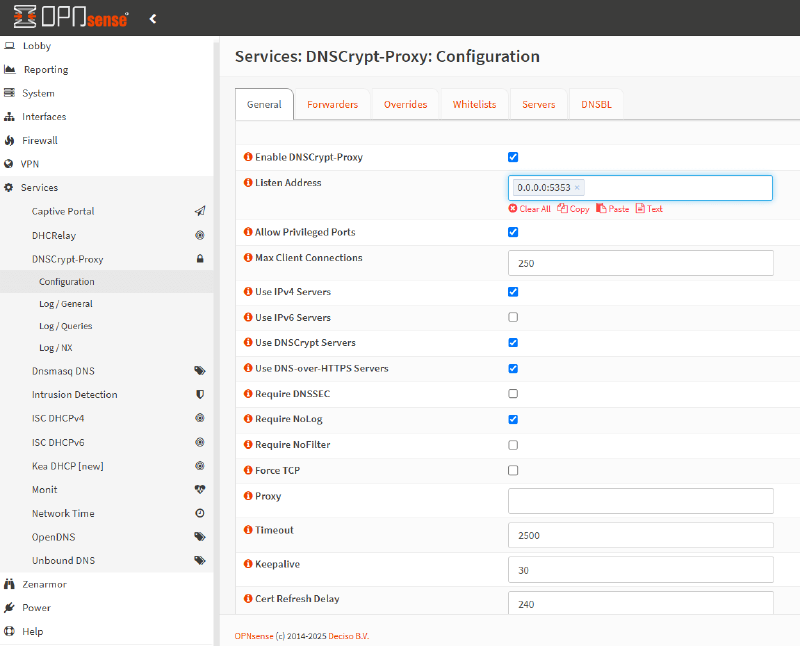
Task: Click the clock icon beside Network Time
Action: [200, 513]
